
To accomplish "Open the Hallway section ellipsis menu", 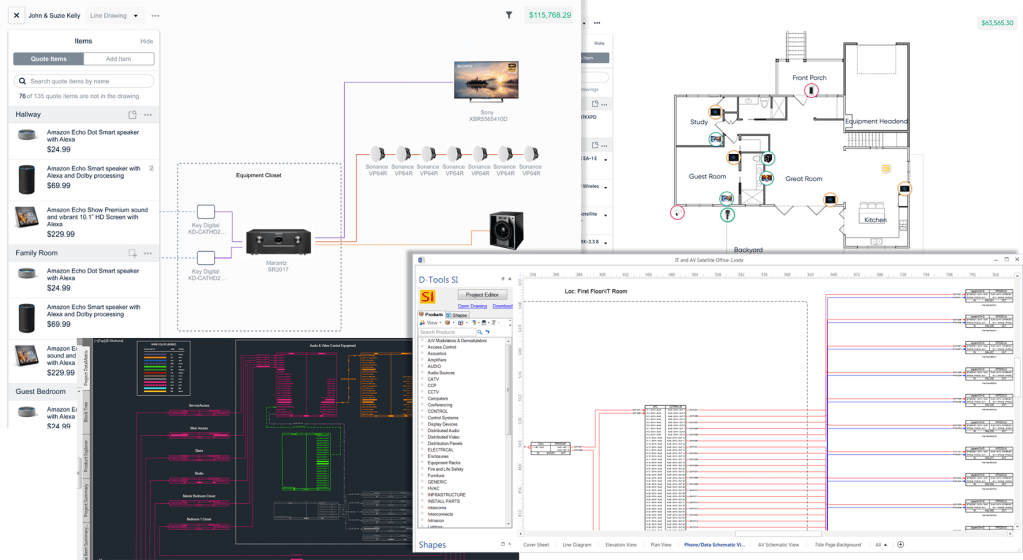I will pos(148,115).
